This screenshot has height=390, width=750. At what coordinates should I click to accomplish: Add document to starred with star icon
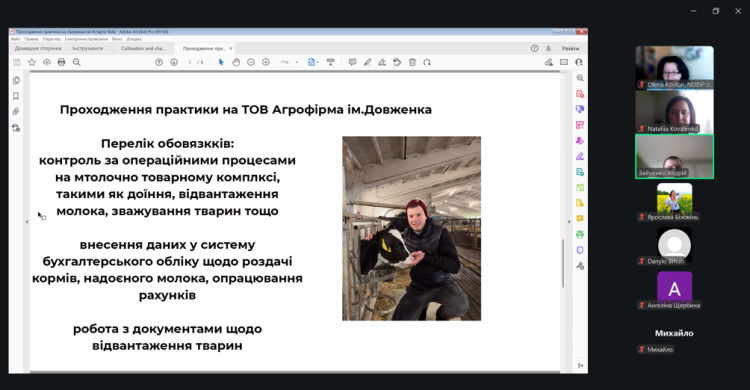(32, 62)
